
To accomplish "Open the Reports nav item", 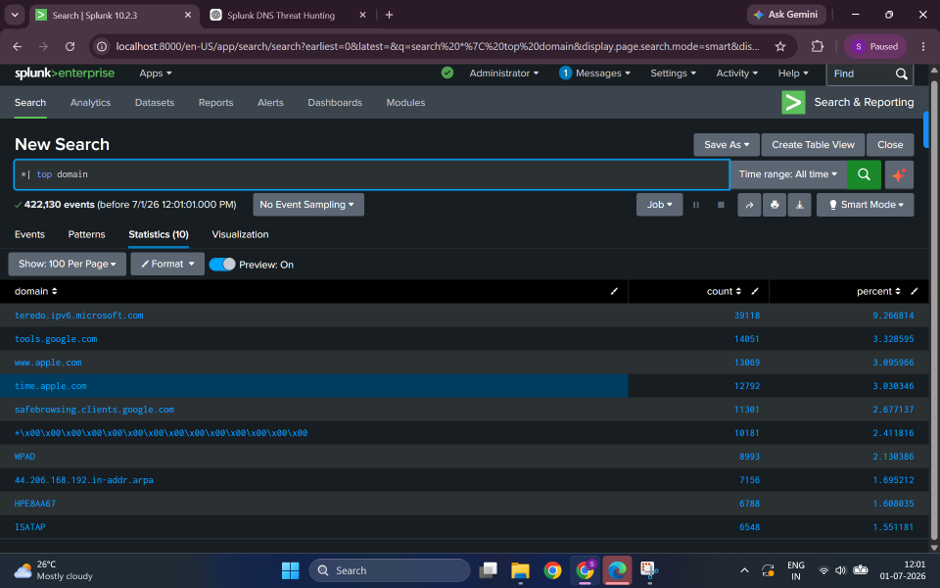I will 216,102.
